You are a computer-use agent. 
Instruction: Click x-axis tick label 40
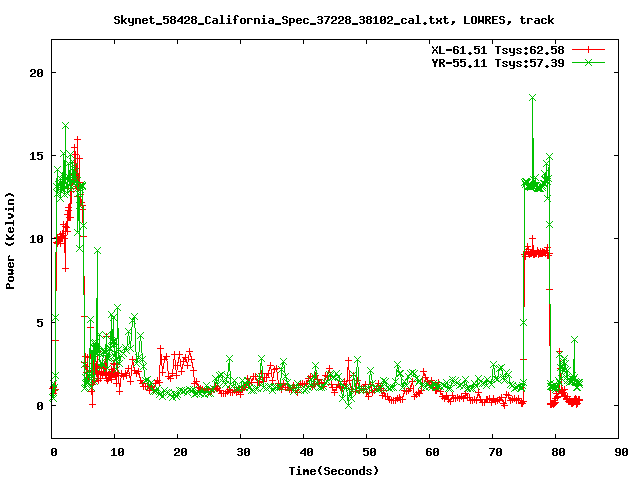[306, 452]
